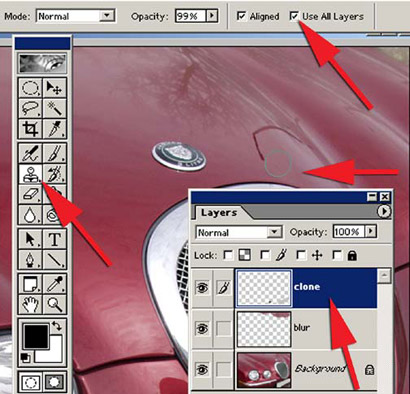
Task: Swap foreground and background colors
Action: pyautogui.click(x=57, y=326)
